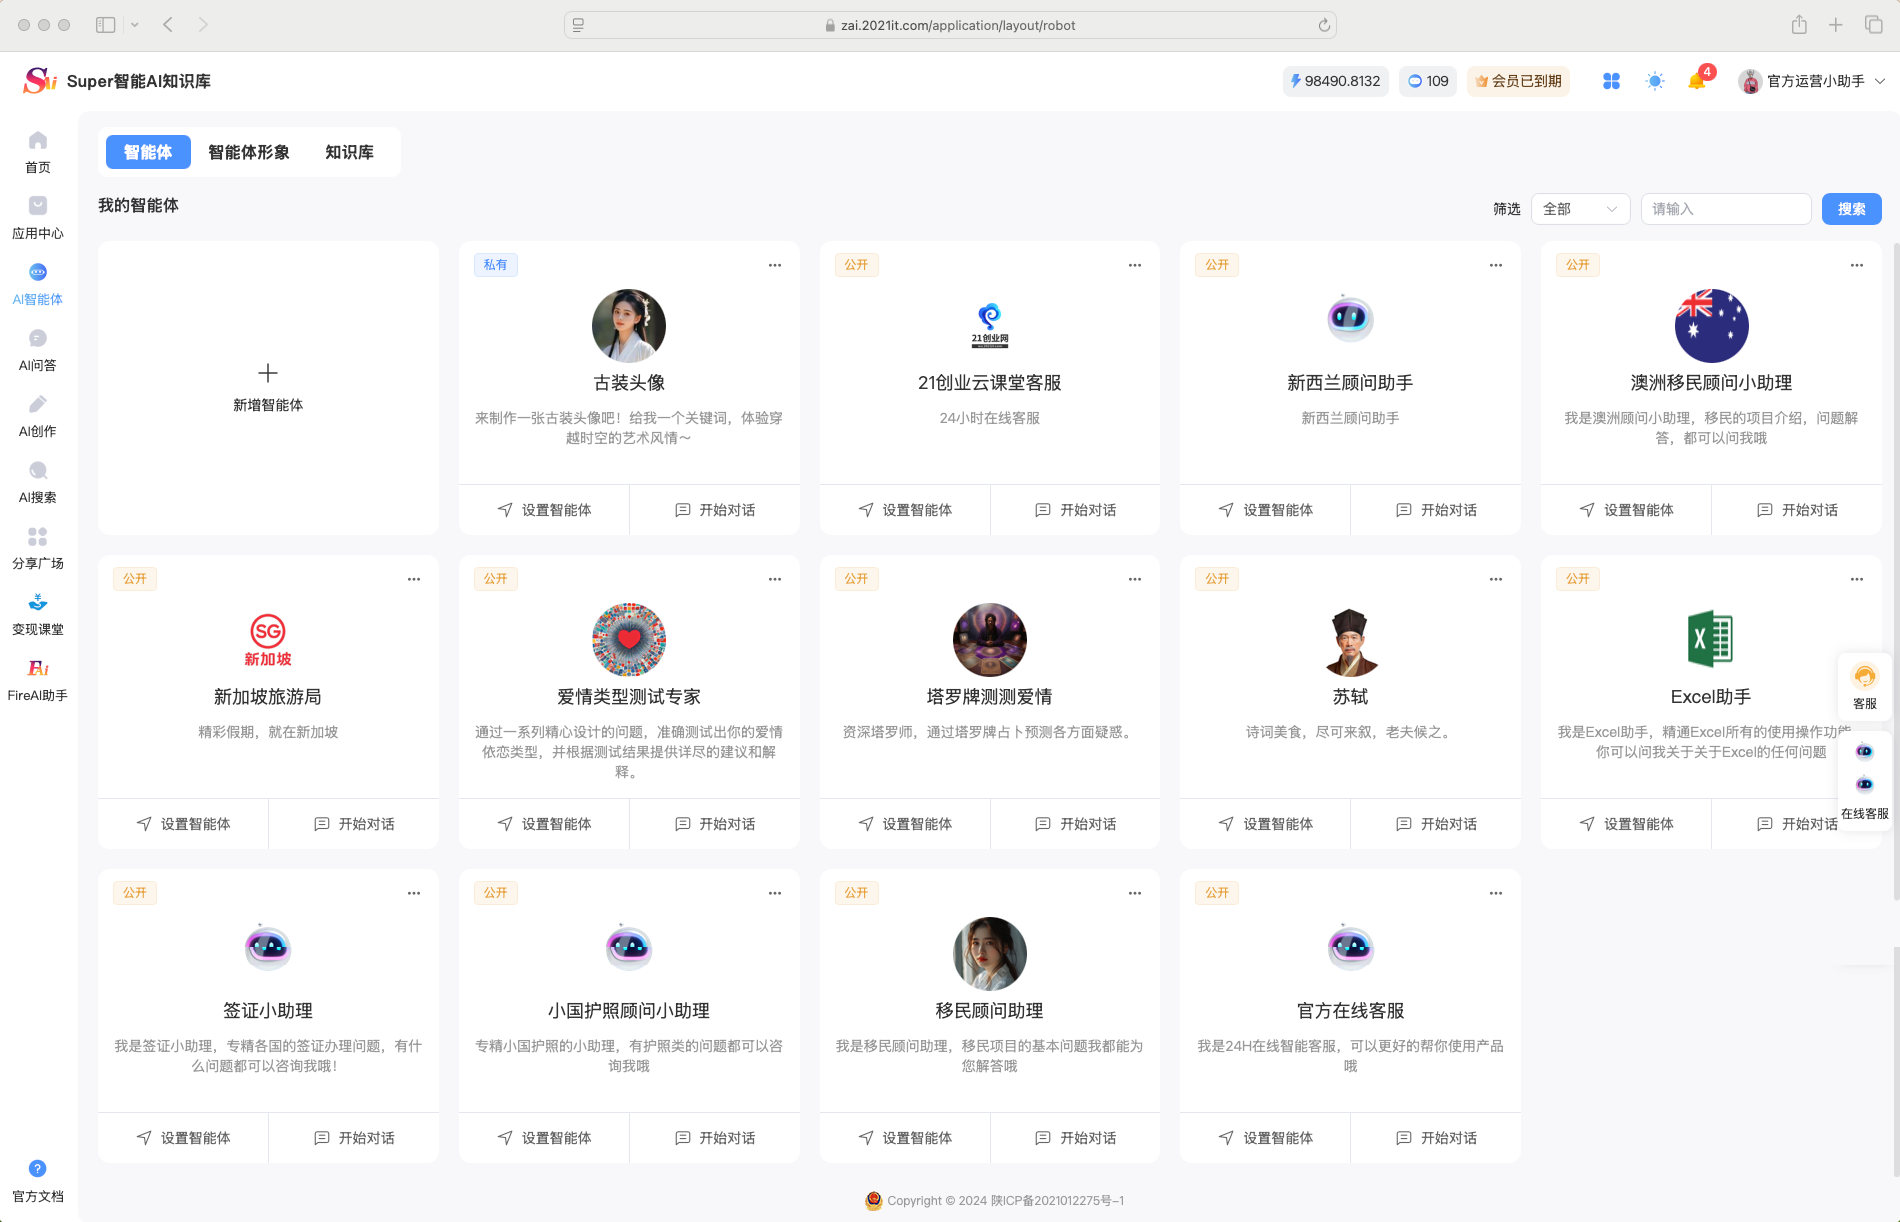
Task: Expand the 官方运营小助手 account menu
Action: 1812,81
